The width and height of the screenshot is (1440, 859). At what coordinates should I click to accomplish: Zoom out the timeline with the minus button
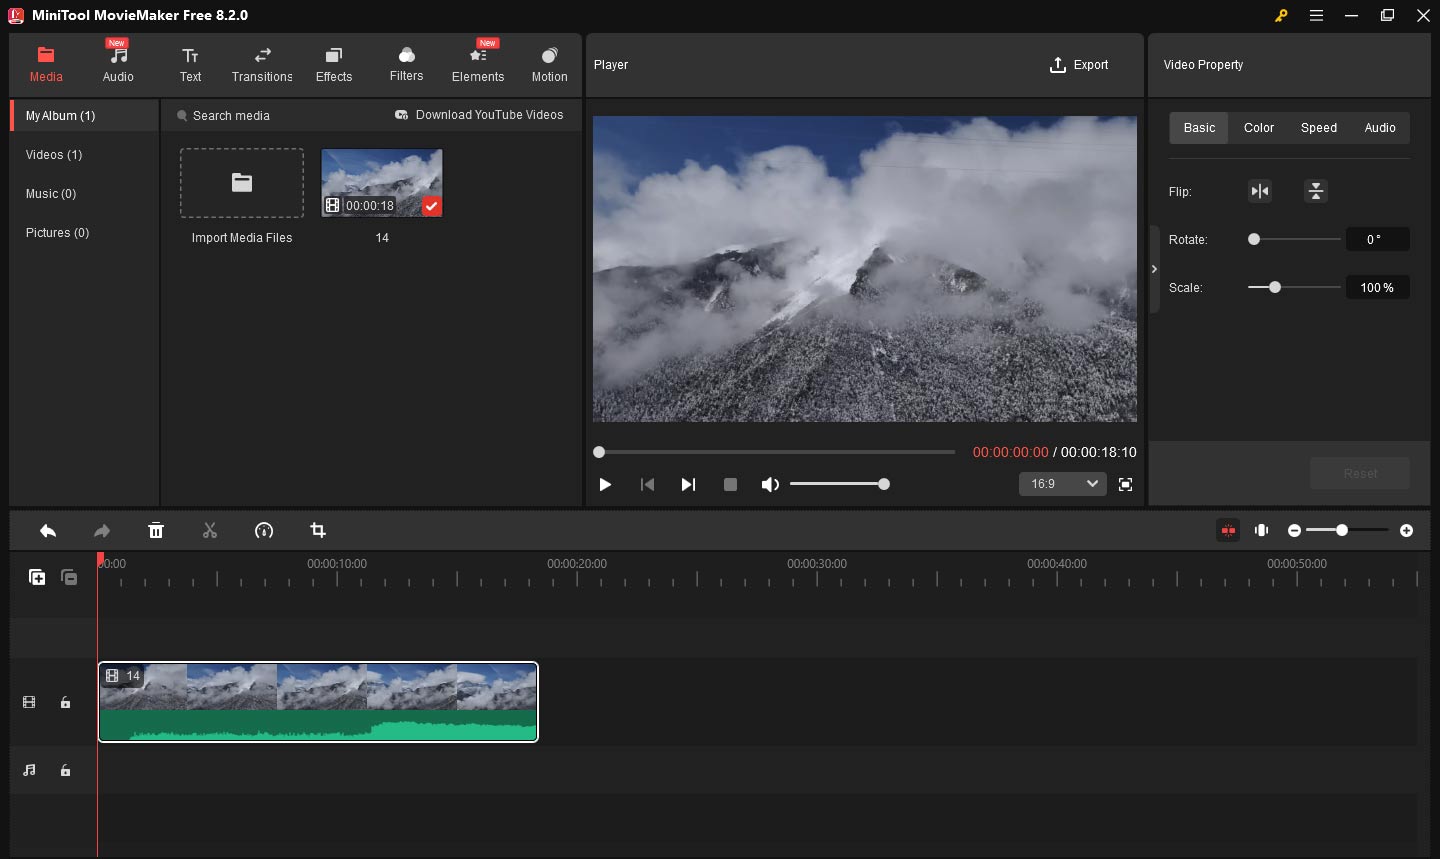point(1295,530)
